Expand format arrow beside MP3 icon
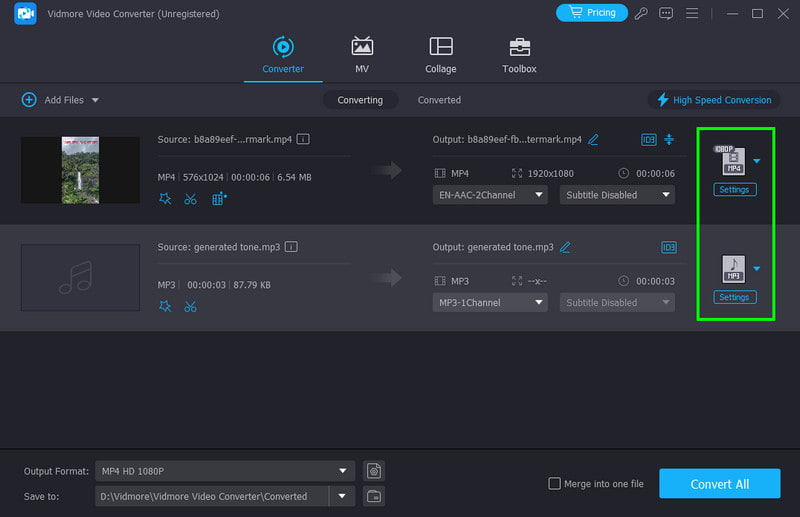Image resolution: width=800 pixels, height=517 pixels. click(x=757, y=269)
